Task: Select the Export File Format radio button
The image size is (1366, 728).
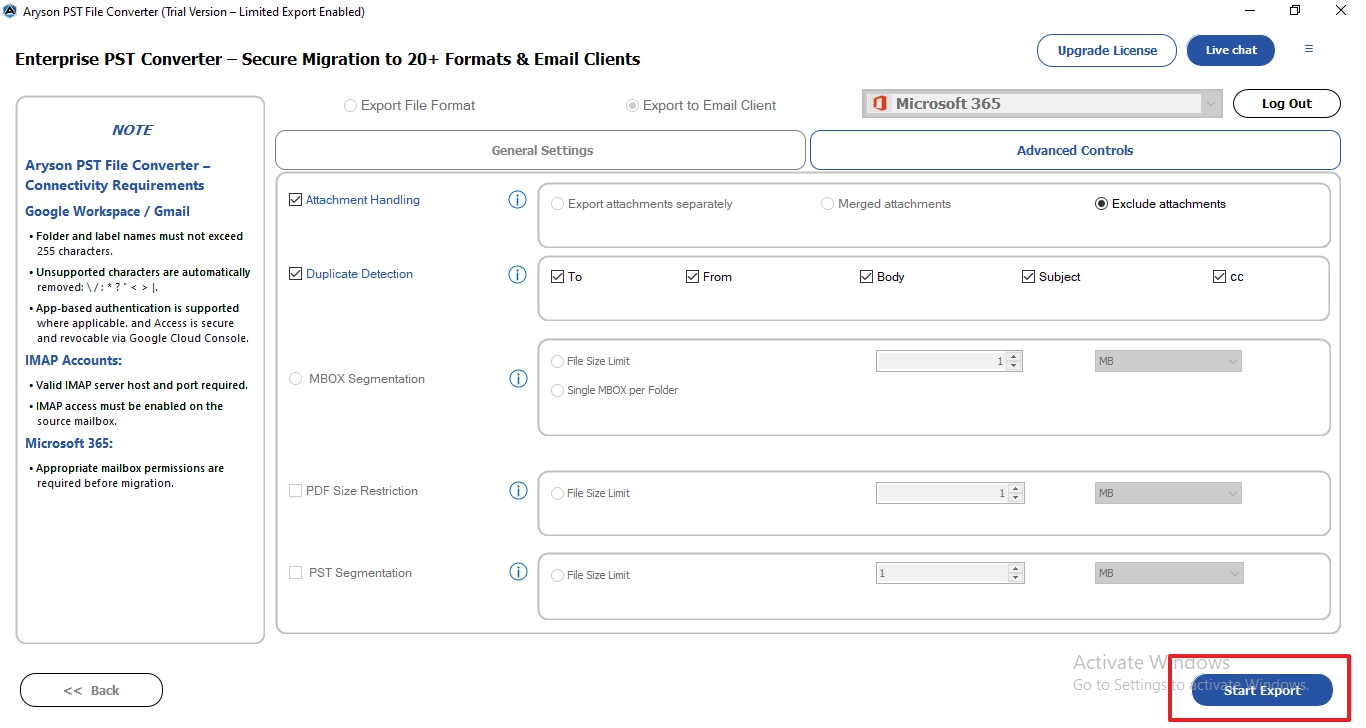Action: click(350, 105)
